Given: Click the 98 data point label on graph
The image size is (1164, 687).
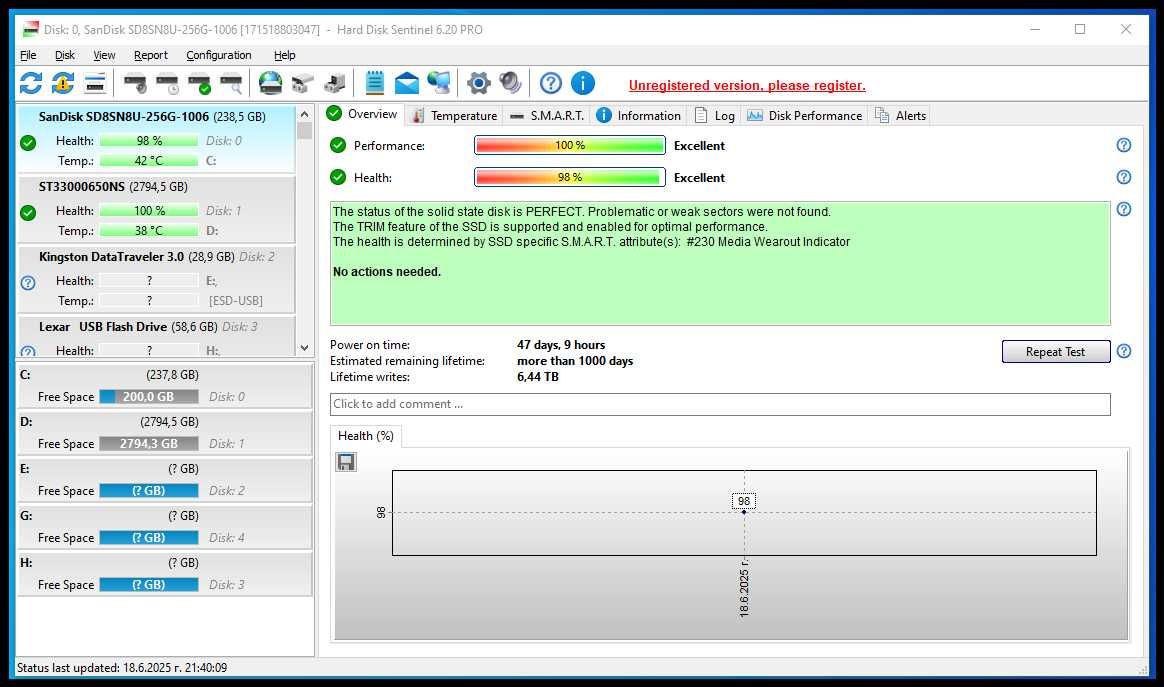Looking at the screenshot, I should (x=744, y=501).
